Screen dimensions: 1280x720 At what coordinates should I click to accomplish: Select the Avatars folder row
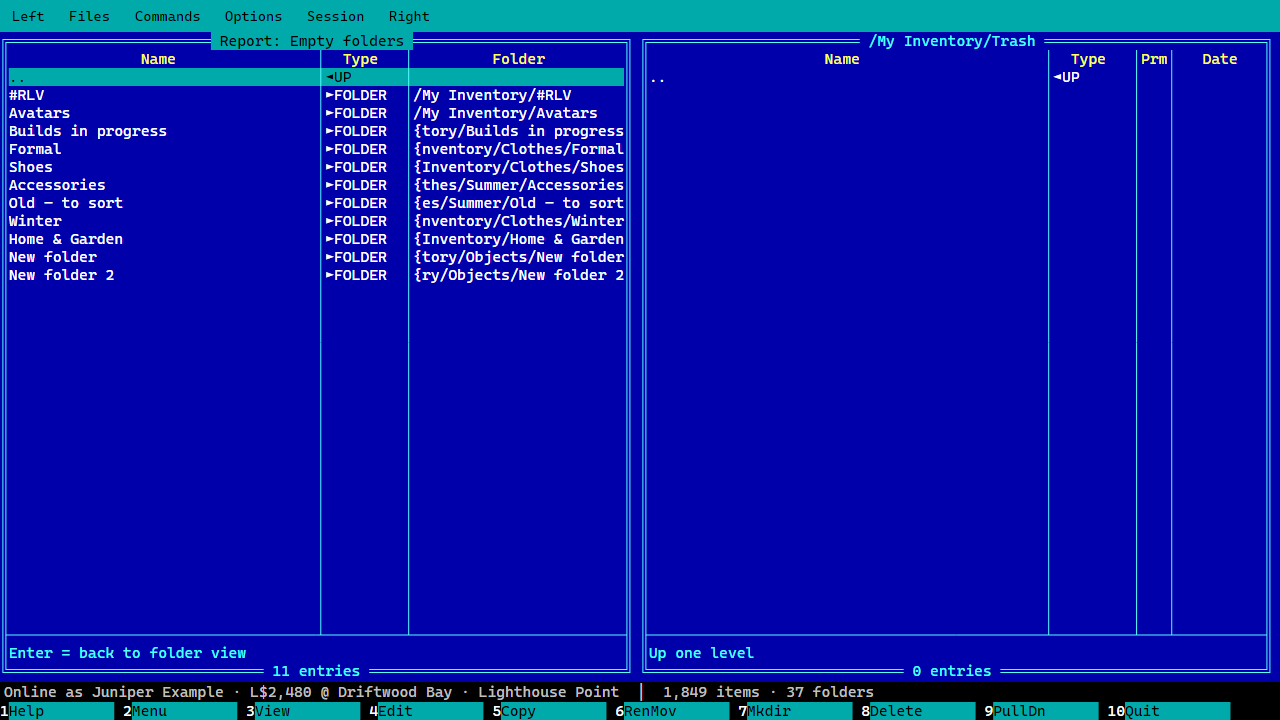click(316, 113)
